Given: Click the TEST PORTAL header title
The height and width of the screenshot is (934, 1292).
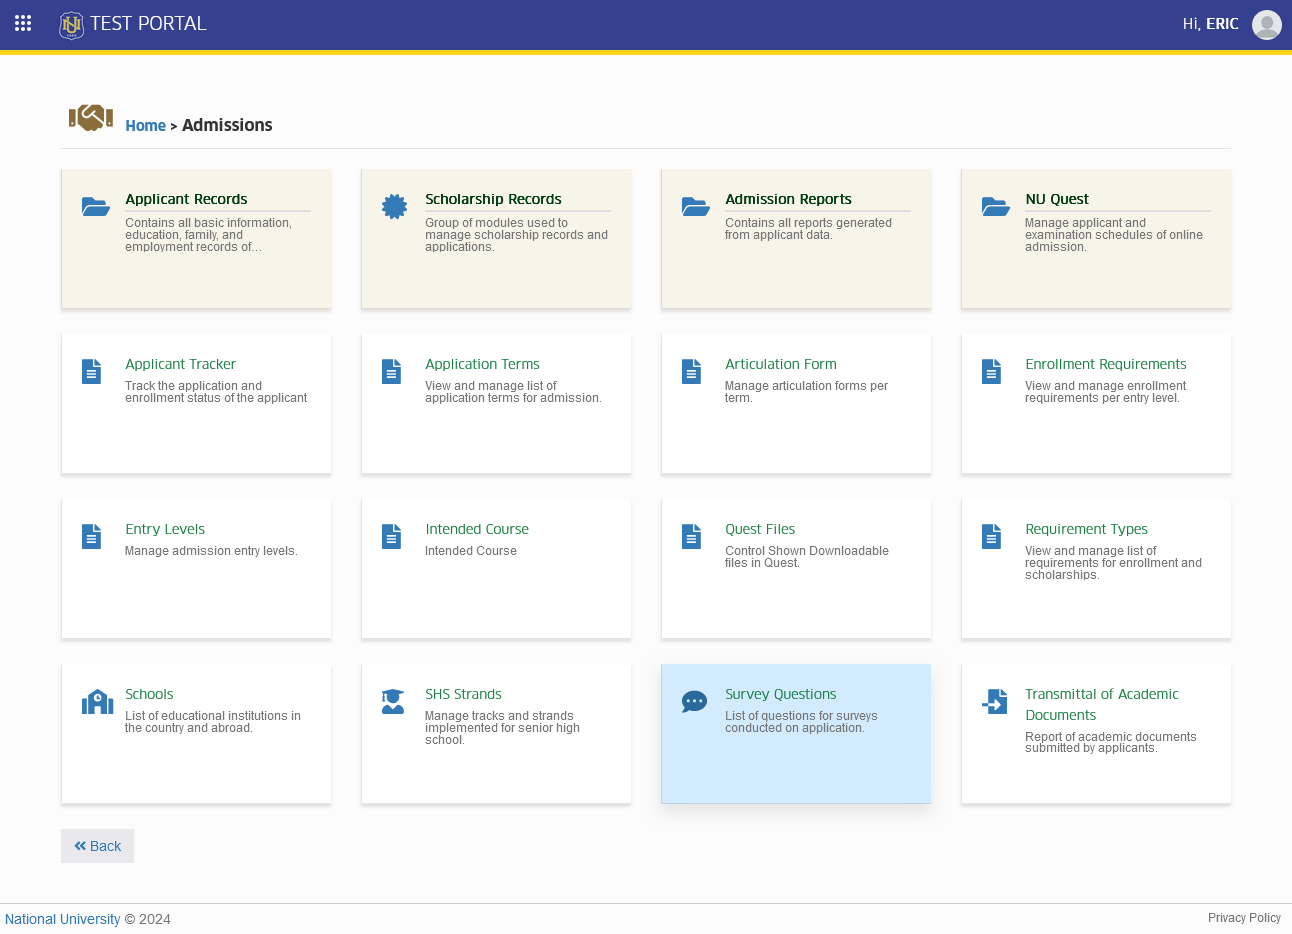Looking at the screenshot, I should click(x=148, y=24).
